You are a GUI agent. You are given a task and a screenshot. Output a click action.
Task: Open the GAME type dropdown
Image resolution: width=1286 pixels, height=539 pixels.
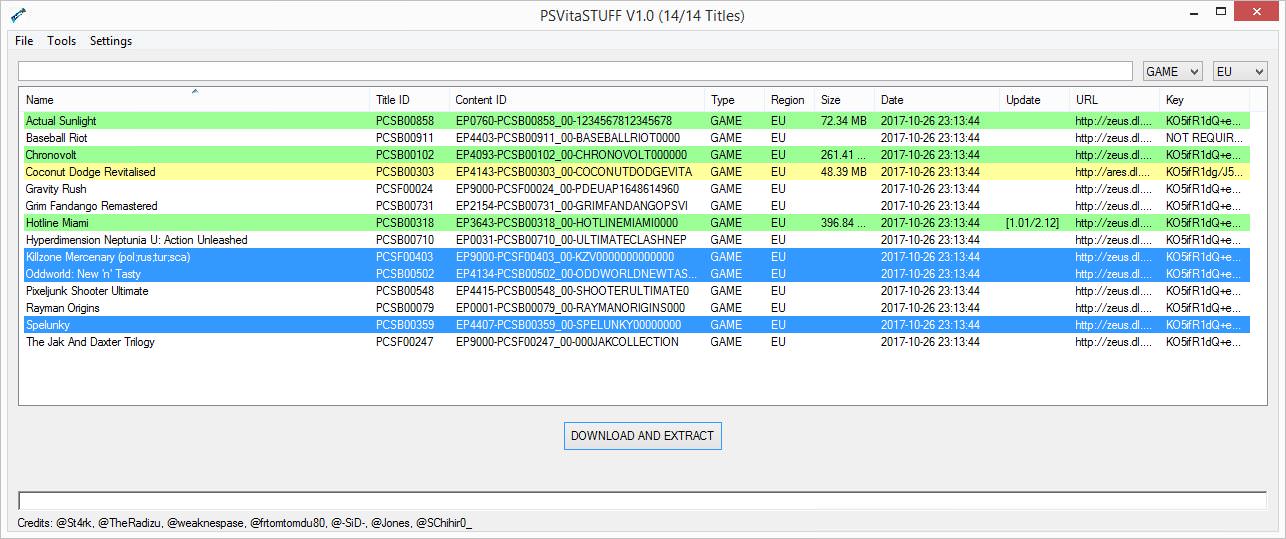(1173, 71)
